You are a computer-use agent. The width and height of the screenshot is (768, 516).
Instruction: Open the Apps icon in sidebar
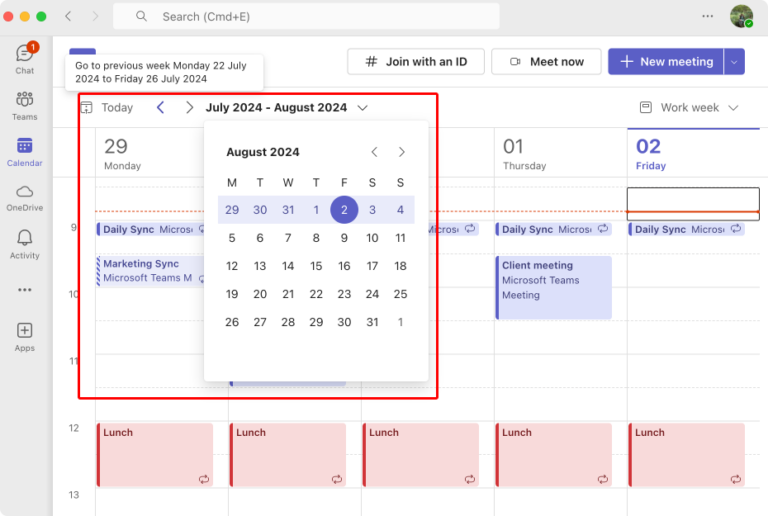[24, 331]
